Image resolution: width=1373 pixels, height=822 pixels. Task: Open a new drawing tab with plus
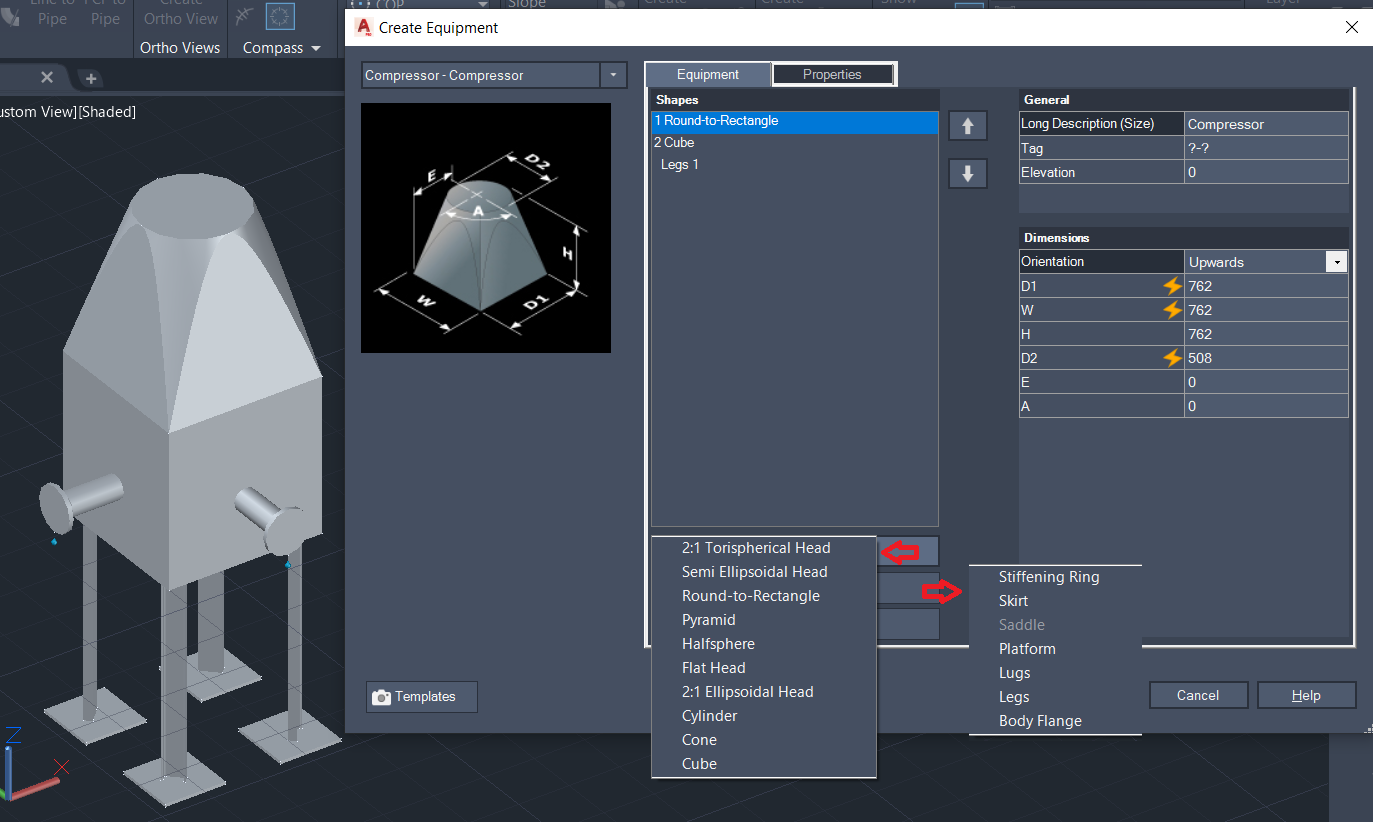90,78
